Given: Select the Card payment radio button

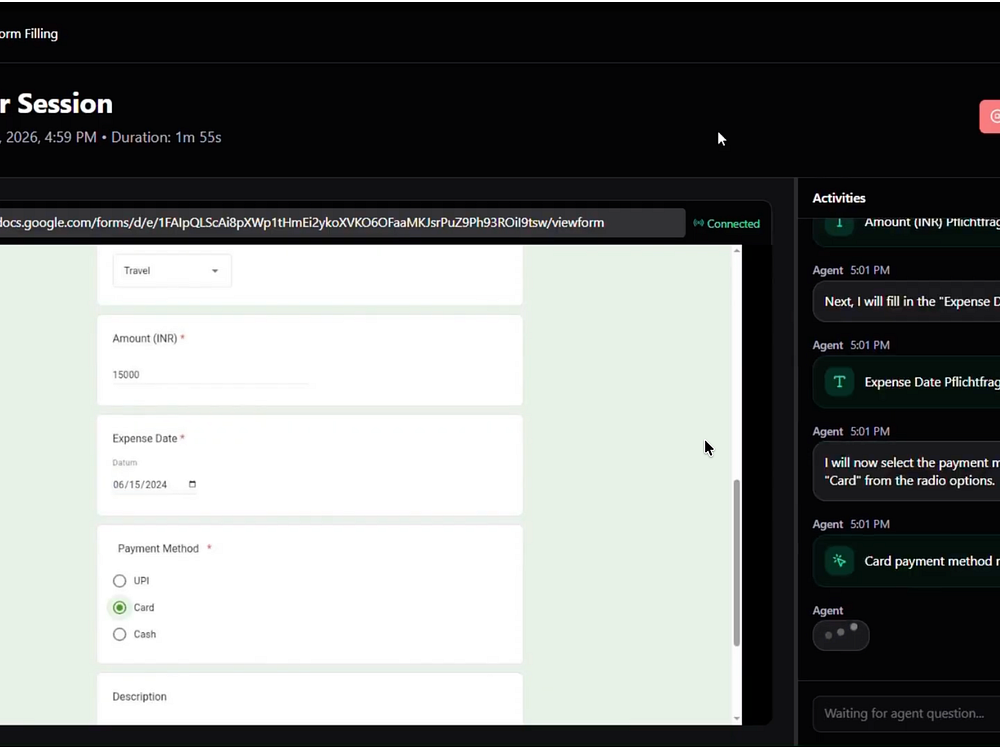Looking at the screenshot, I should point(119,608).
